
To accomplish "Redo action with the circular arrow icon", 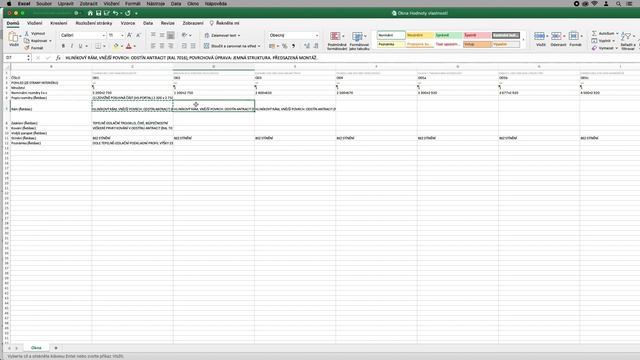I will 128,13.
